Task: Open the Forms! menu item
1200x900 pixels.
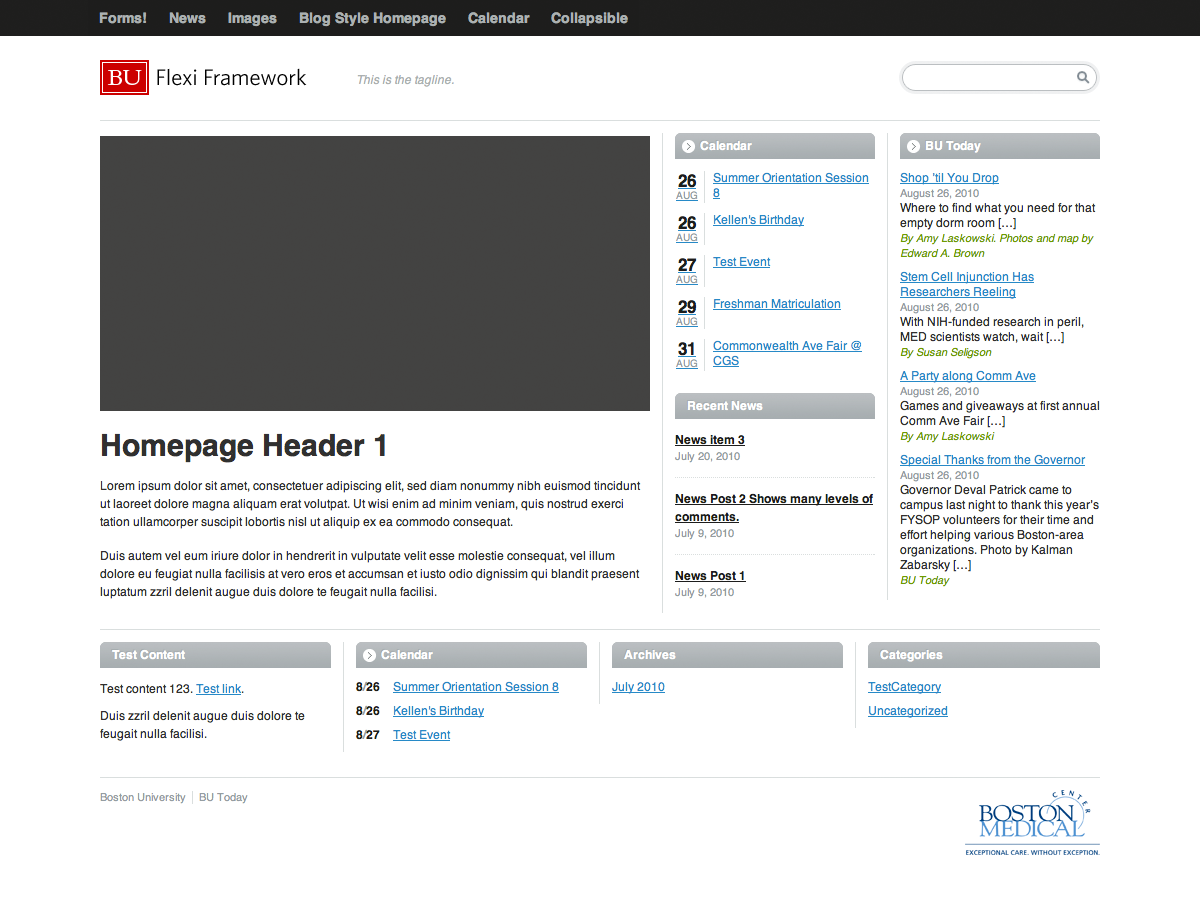Action: point(123,18)
